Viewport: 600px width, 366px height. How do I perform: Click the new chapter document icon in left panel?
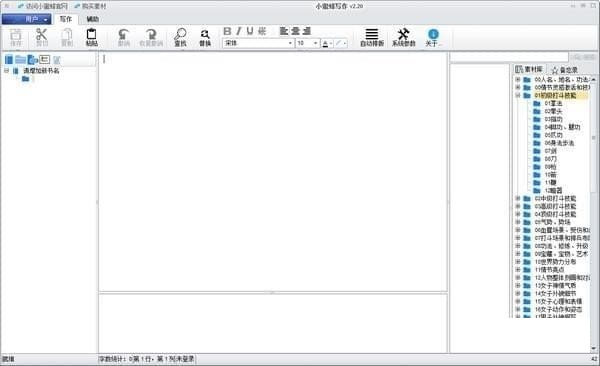[33, 59]
